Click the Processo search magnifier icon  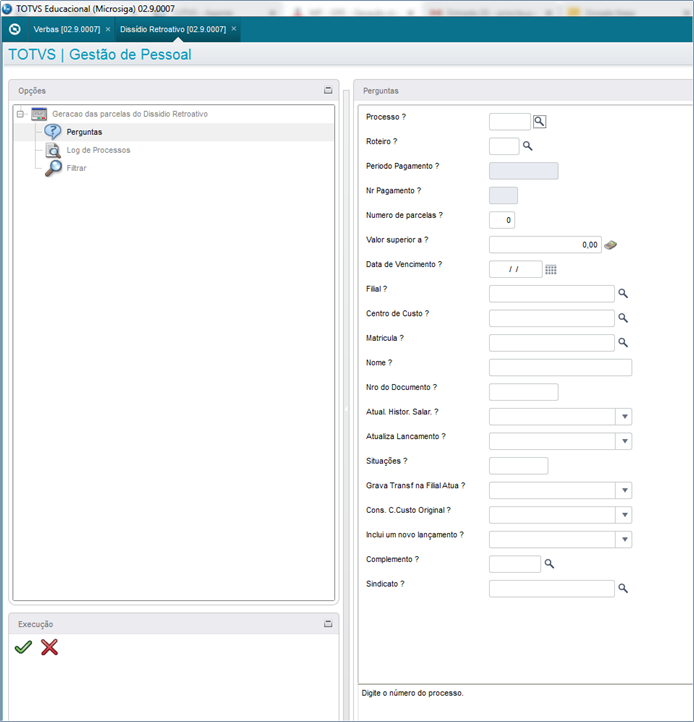point(539,122)
